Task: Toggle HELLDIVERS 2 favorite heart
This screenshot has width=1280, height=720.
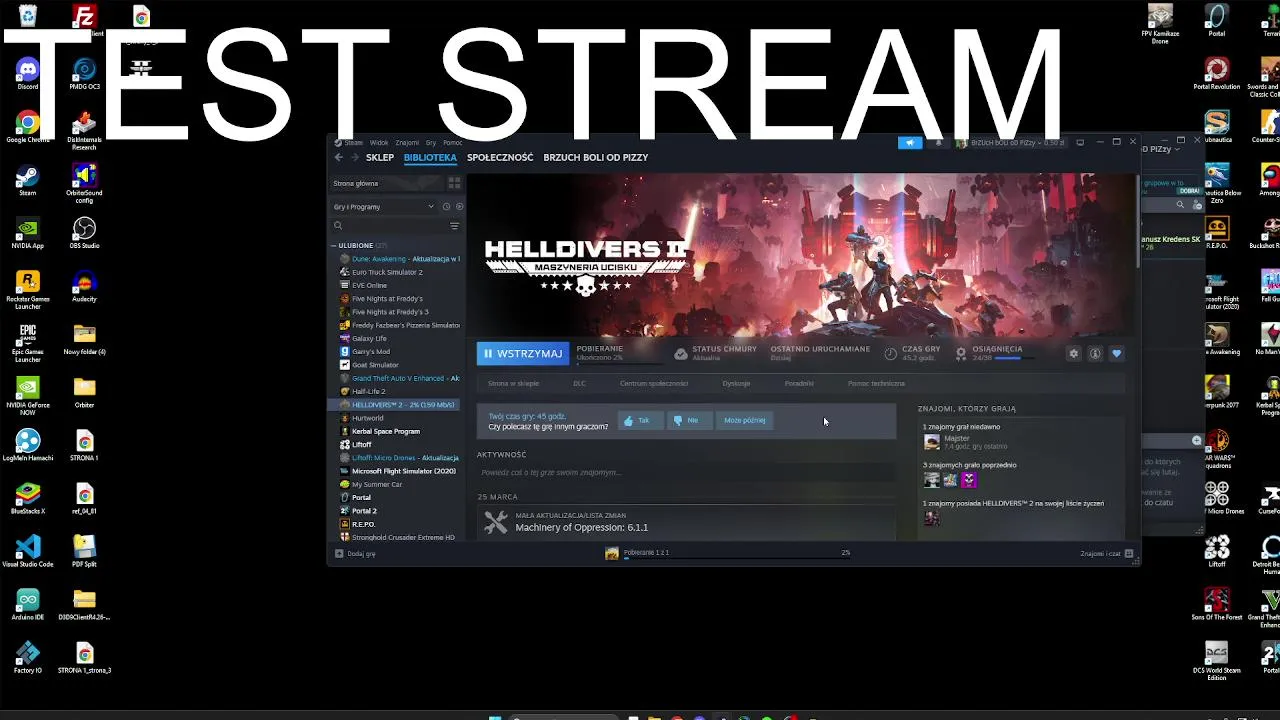Action: [x=1117, y=353]
